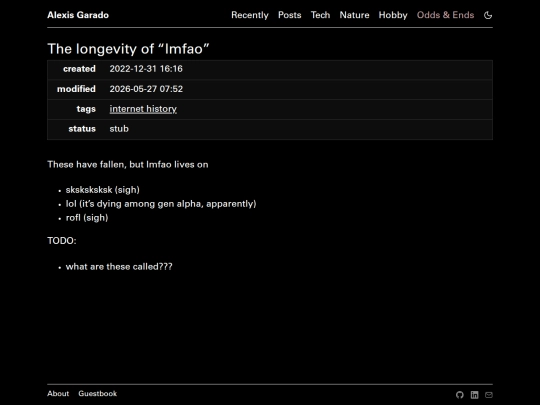Click the tags row label

coord(86,109)
